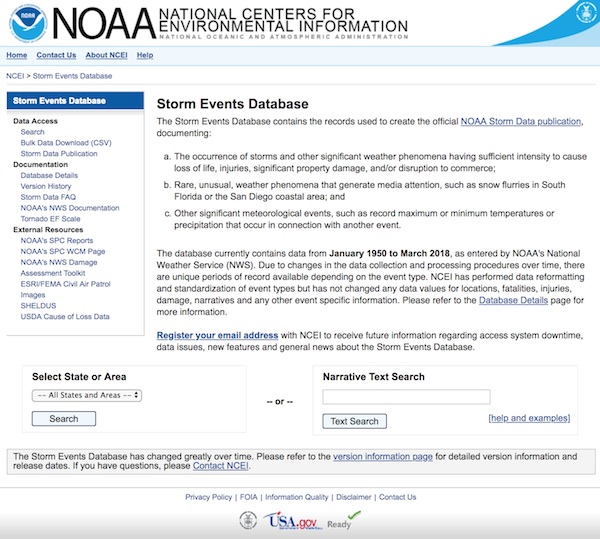600x539 pixels.
Task: Open Help in the top navigation
Action: [145, 55]
